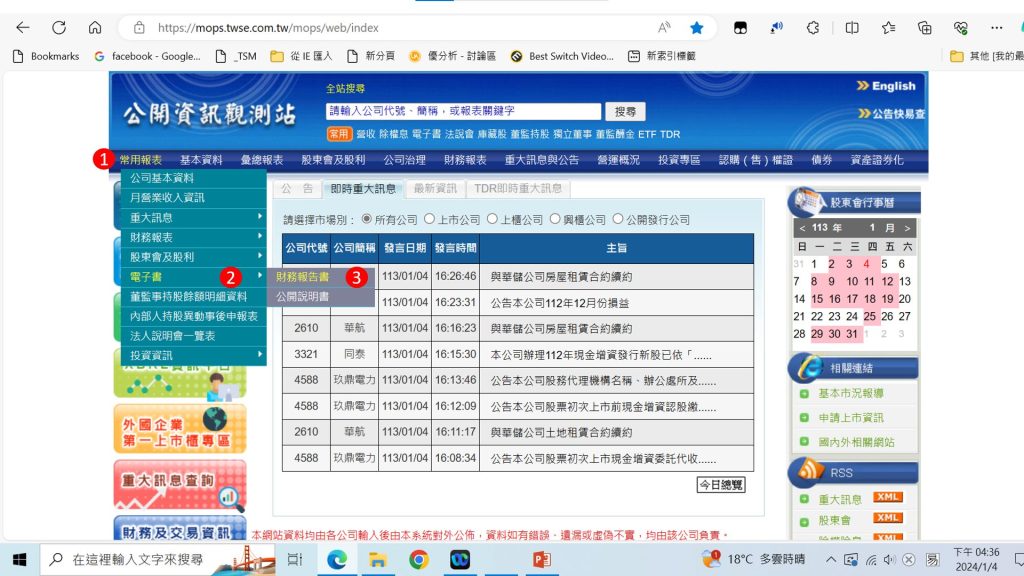Open the 外國企業第一上市櫃專區 banner
The image size is (1024, 576).
(x=180, y=429)
